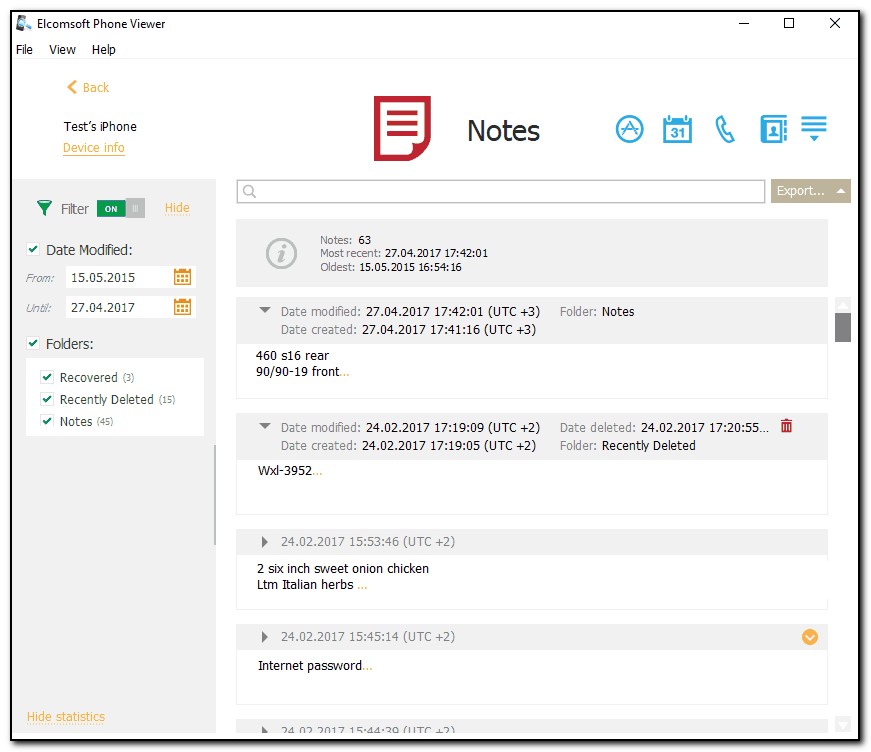Click the calendar picker for Until date

(x=182, y=307)
